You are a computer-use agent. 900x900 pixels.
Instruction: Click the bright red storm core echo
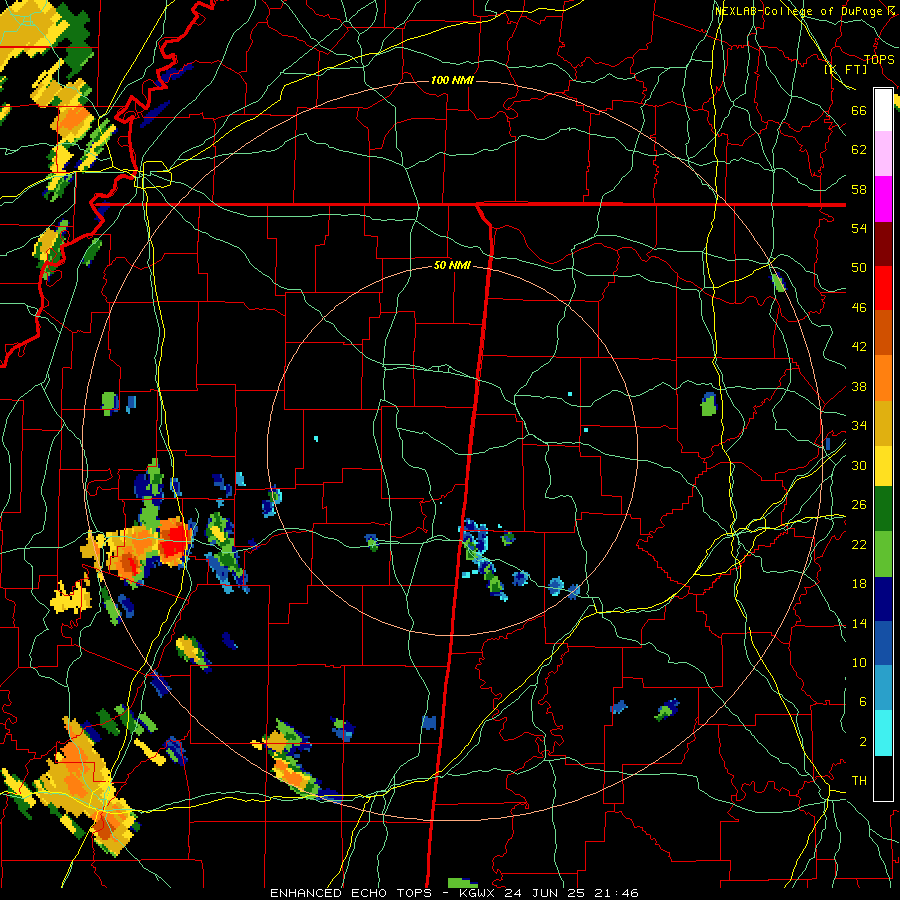tap(176, 541)
